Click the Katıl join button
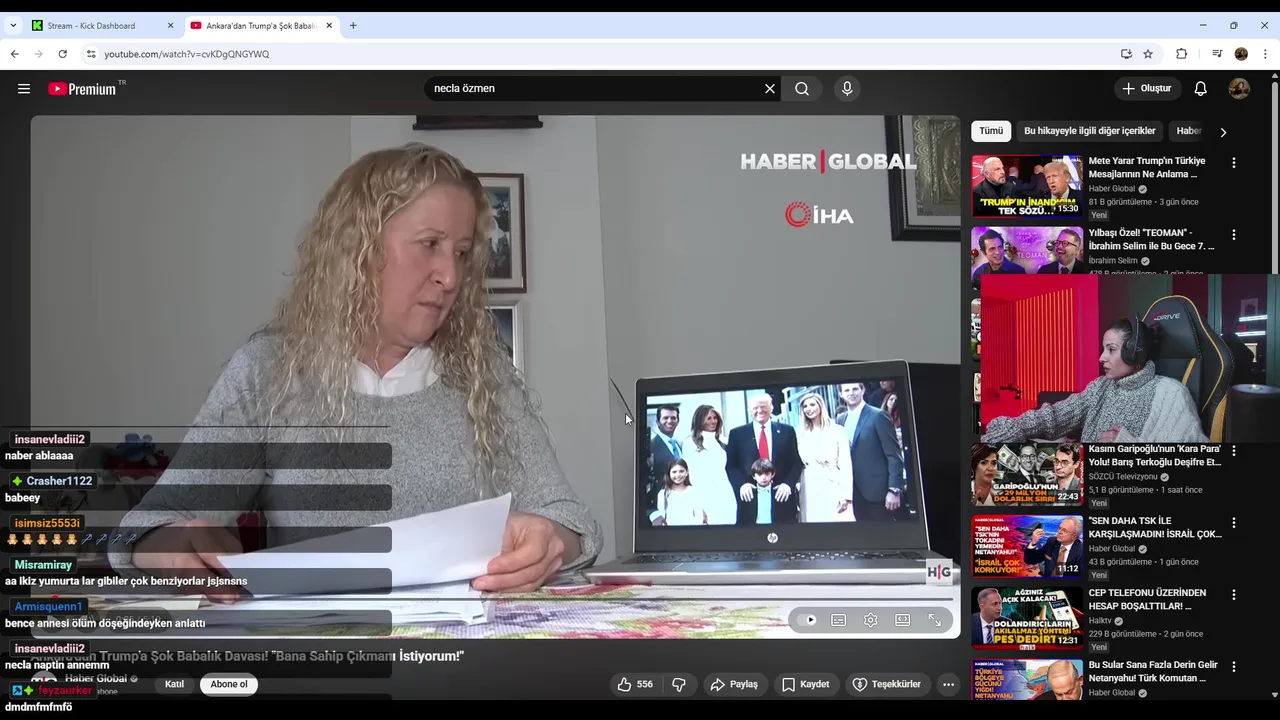This screenshot has width=1280, height=720. point(174,684)
